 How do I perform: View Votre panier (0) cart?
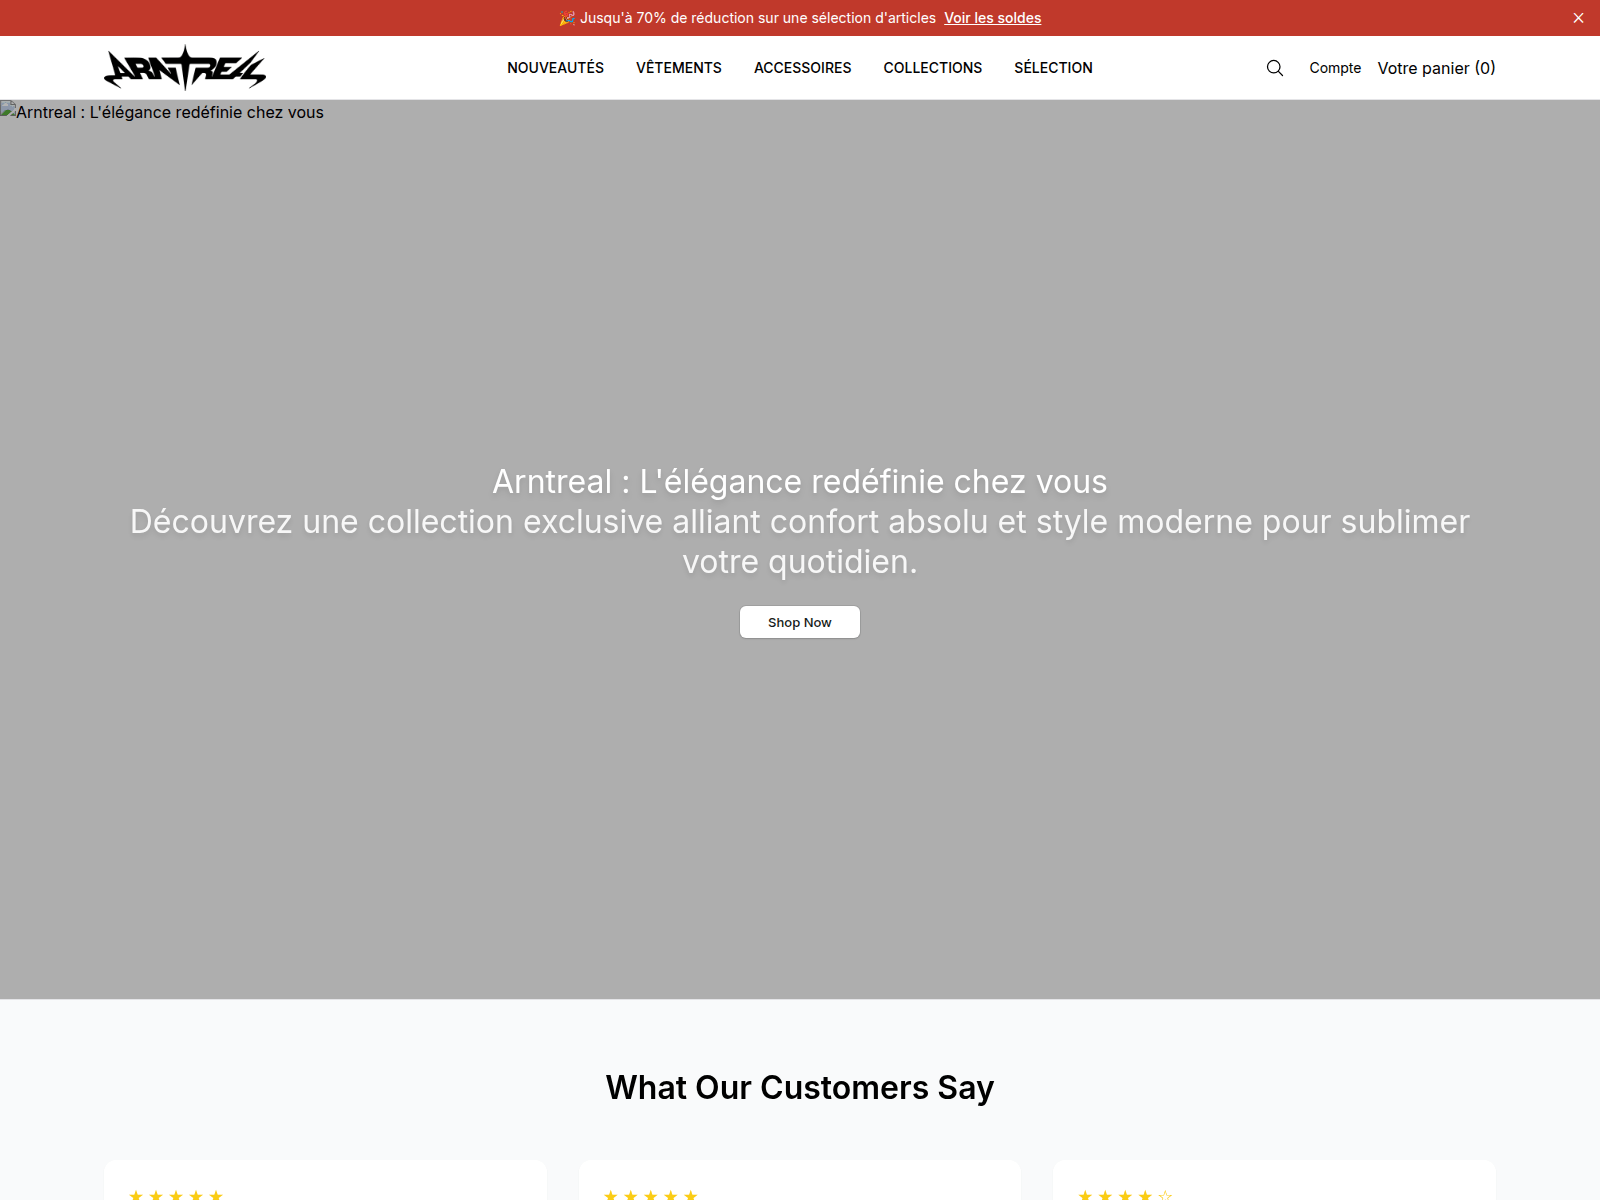[1437, 68]
